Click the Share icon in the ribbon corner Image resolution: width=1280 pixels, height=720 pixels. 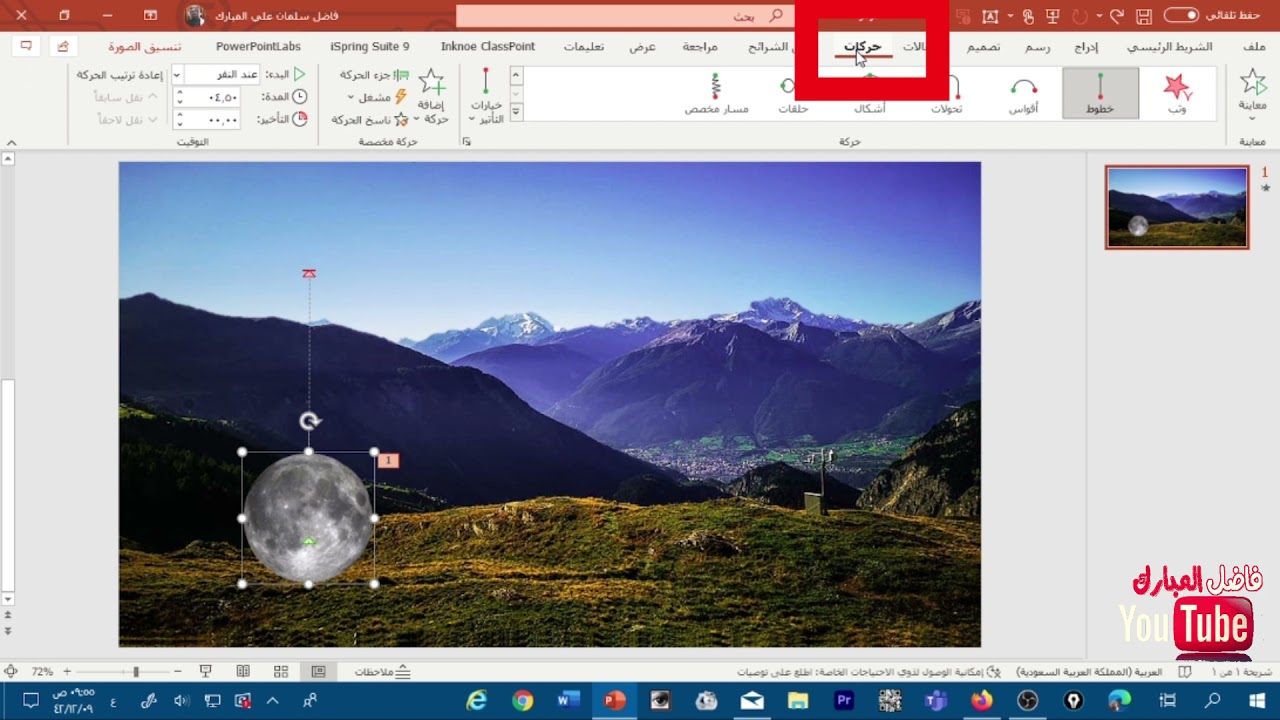63,46
